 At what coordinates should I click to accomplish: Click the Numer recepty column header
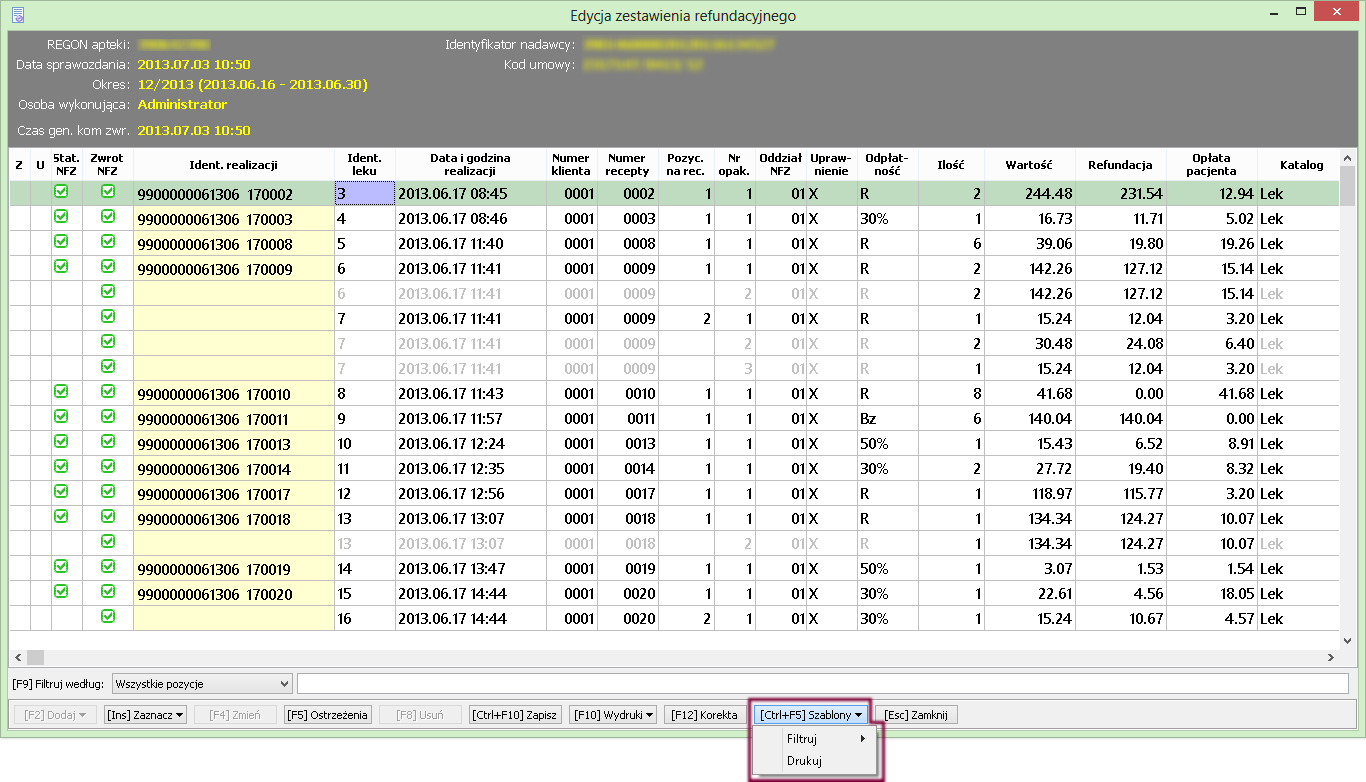tap(627, 165)
